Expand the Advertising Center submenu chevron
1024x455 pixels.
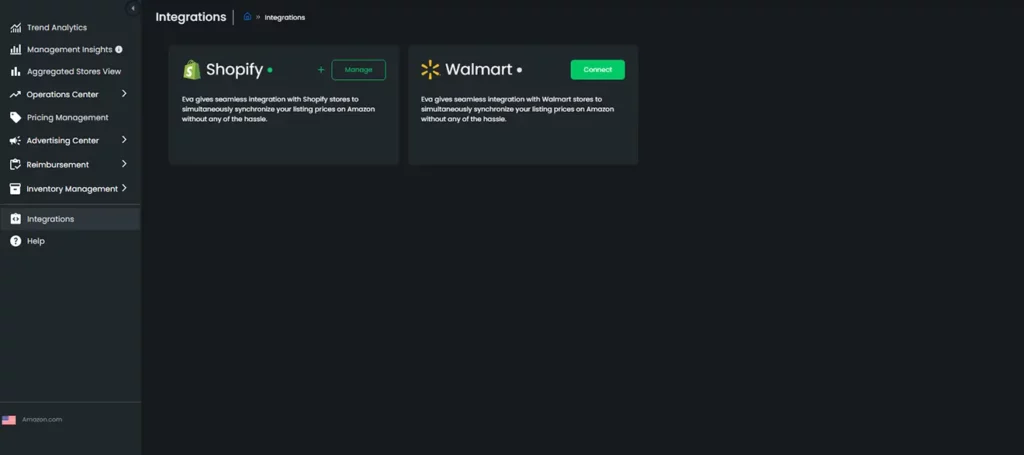(x=124, y=140)
